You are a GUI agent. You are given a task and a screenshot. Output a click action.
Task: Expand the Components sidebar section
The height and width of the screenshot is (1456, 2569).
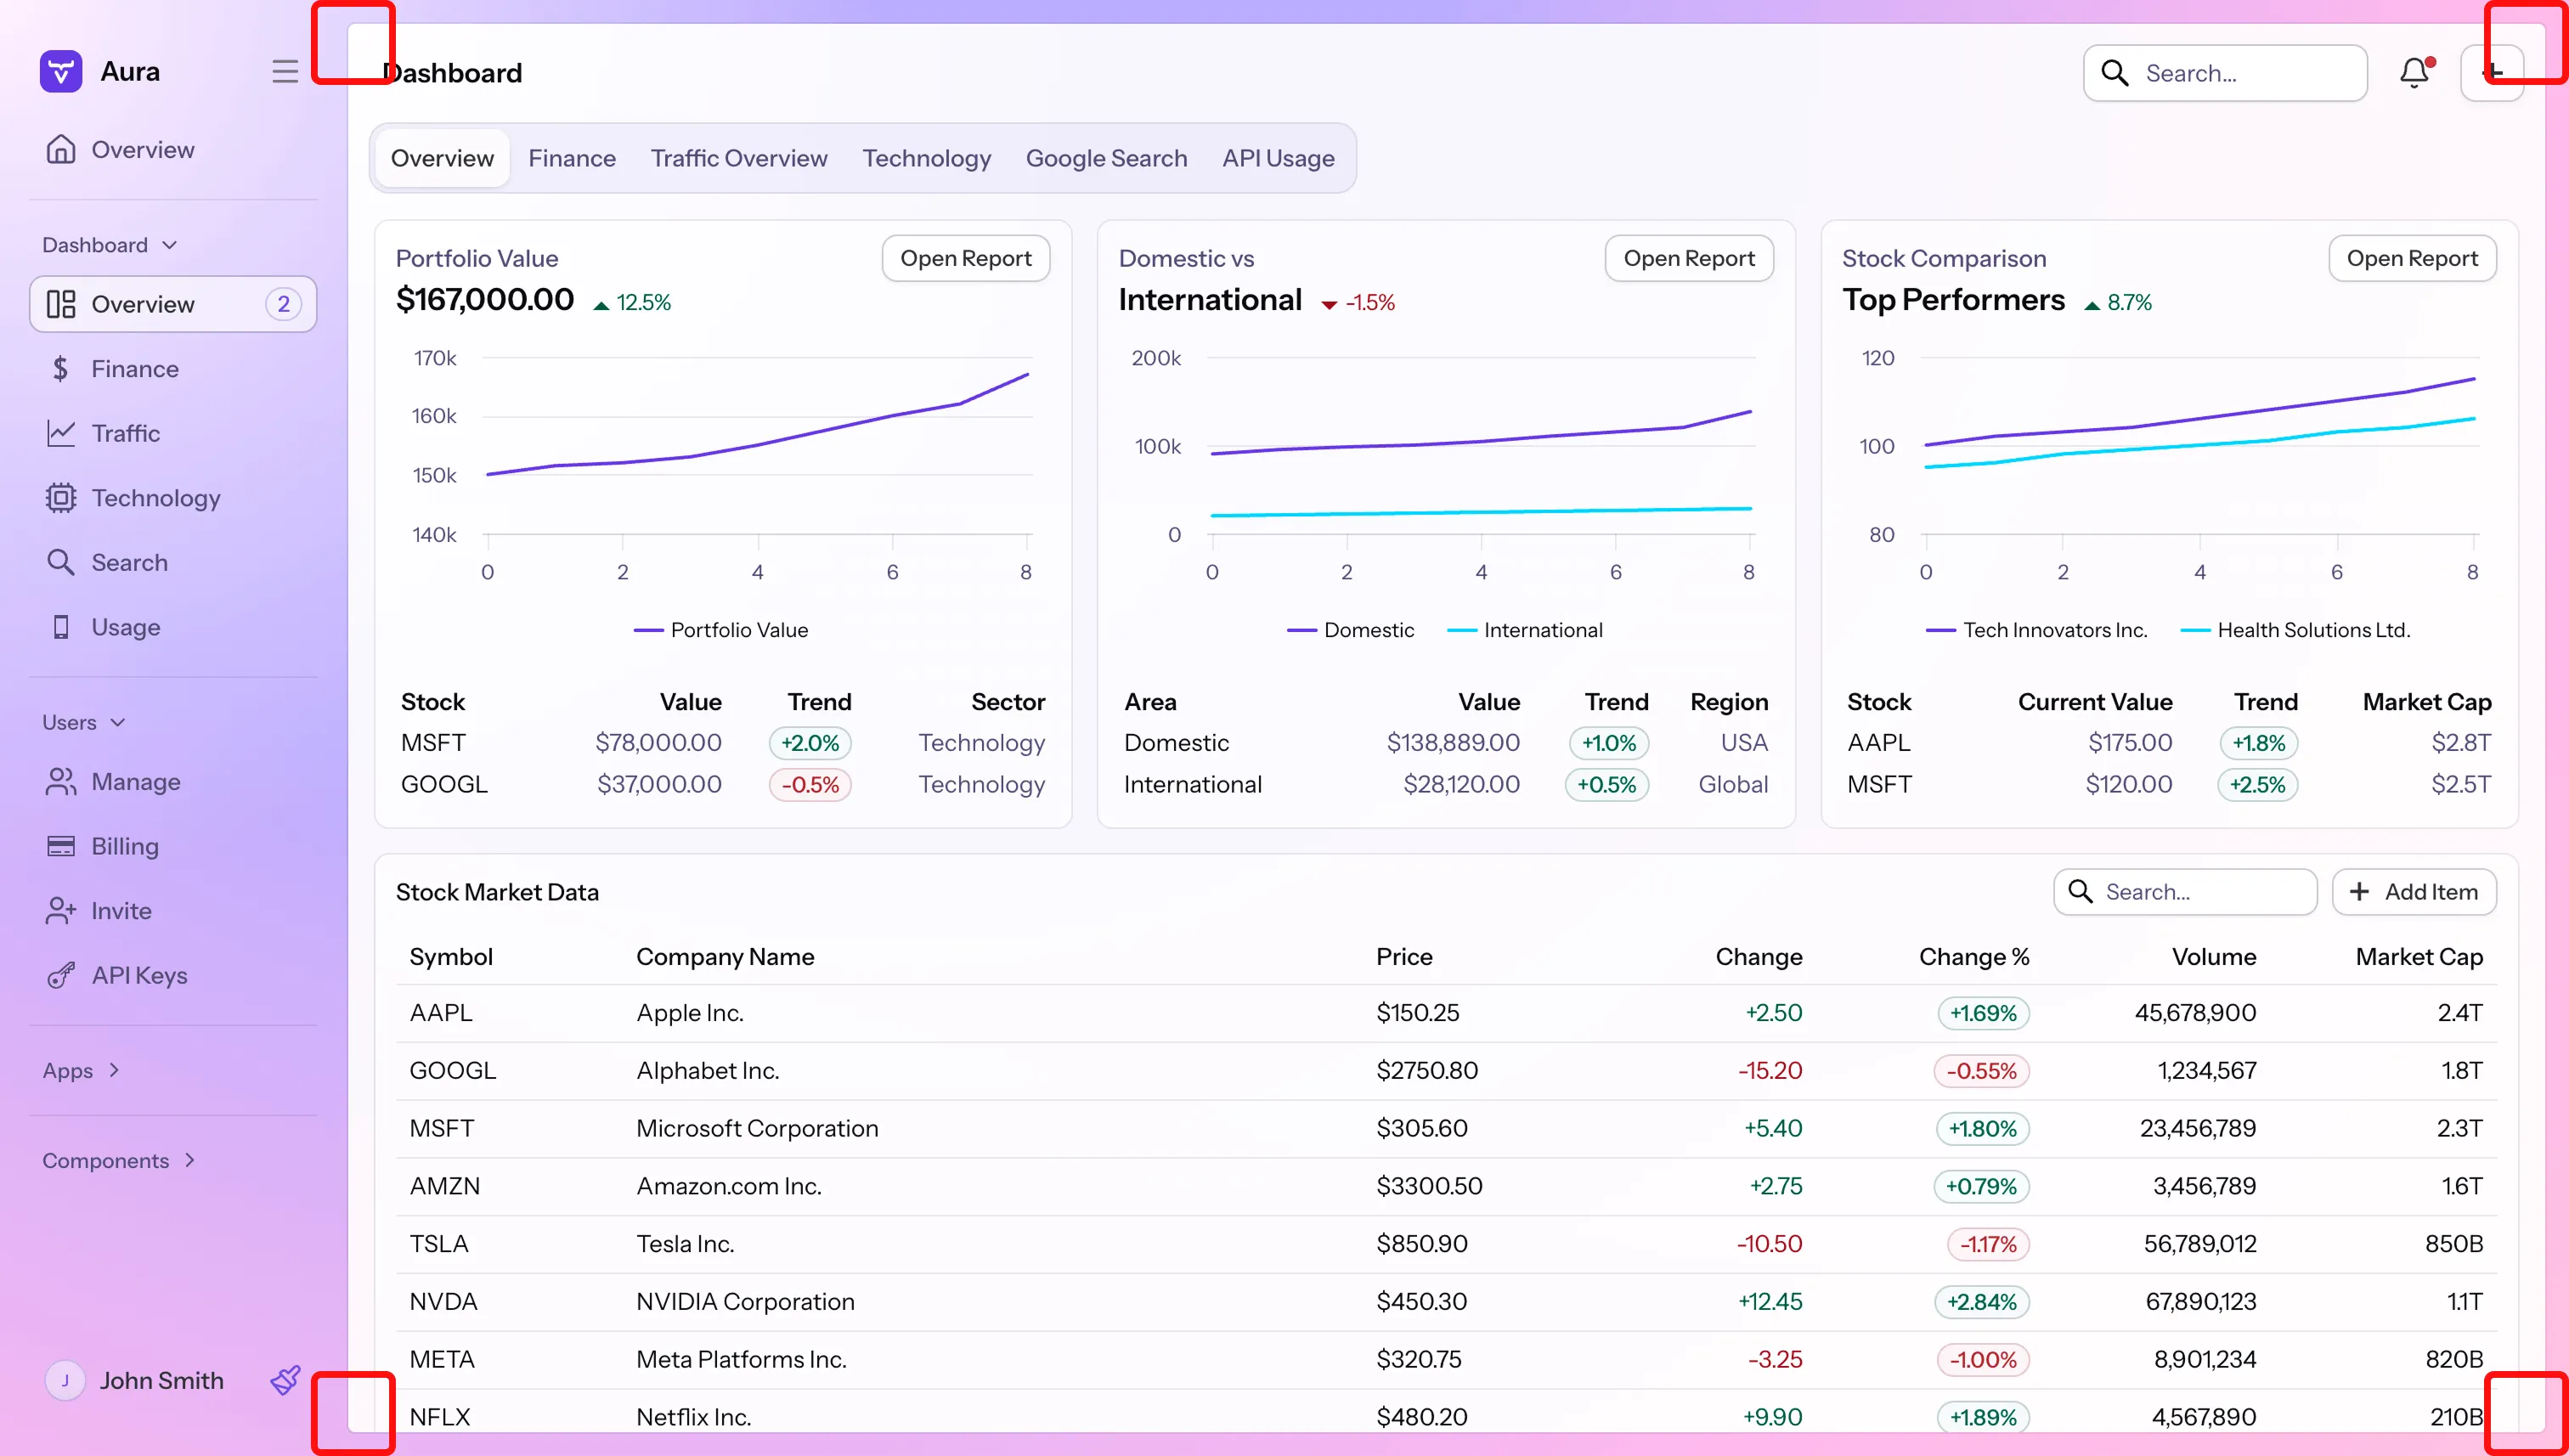119,1160
